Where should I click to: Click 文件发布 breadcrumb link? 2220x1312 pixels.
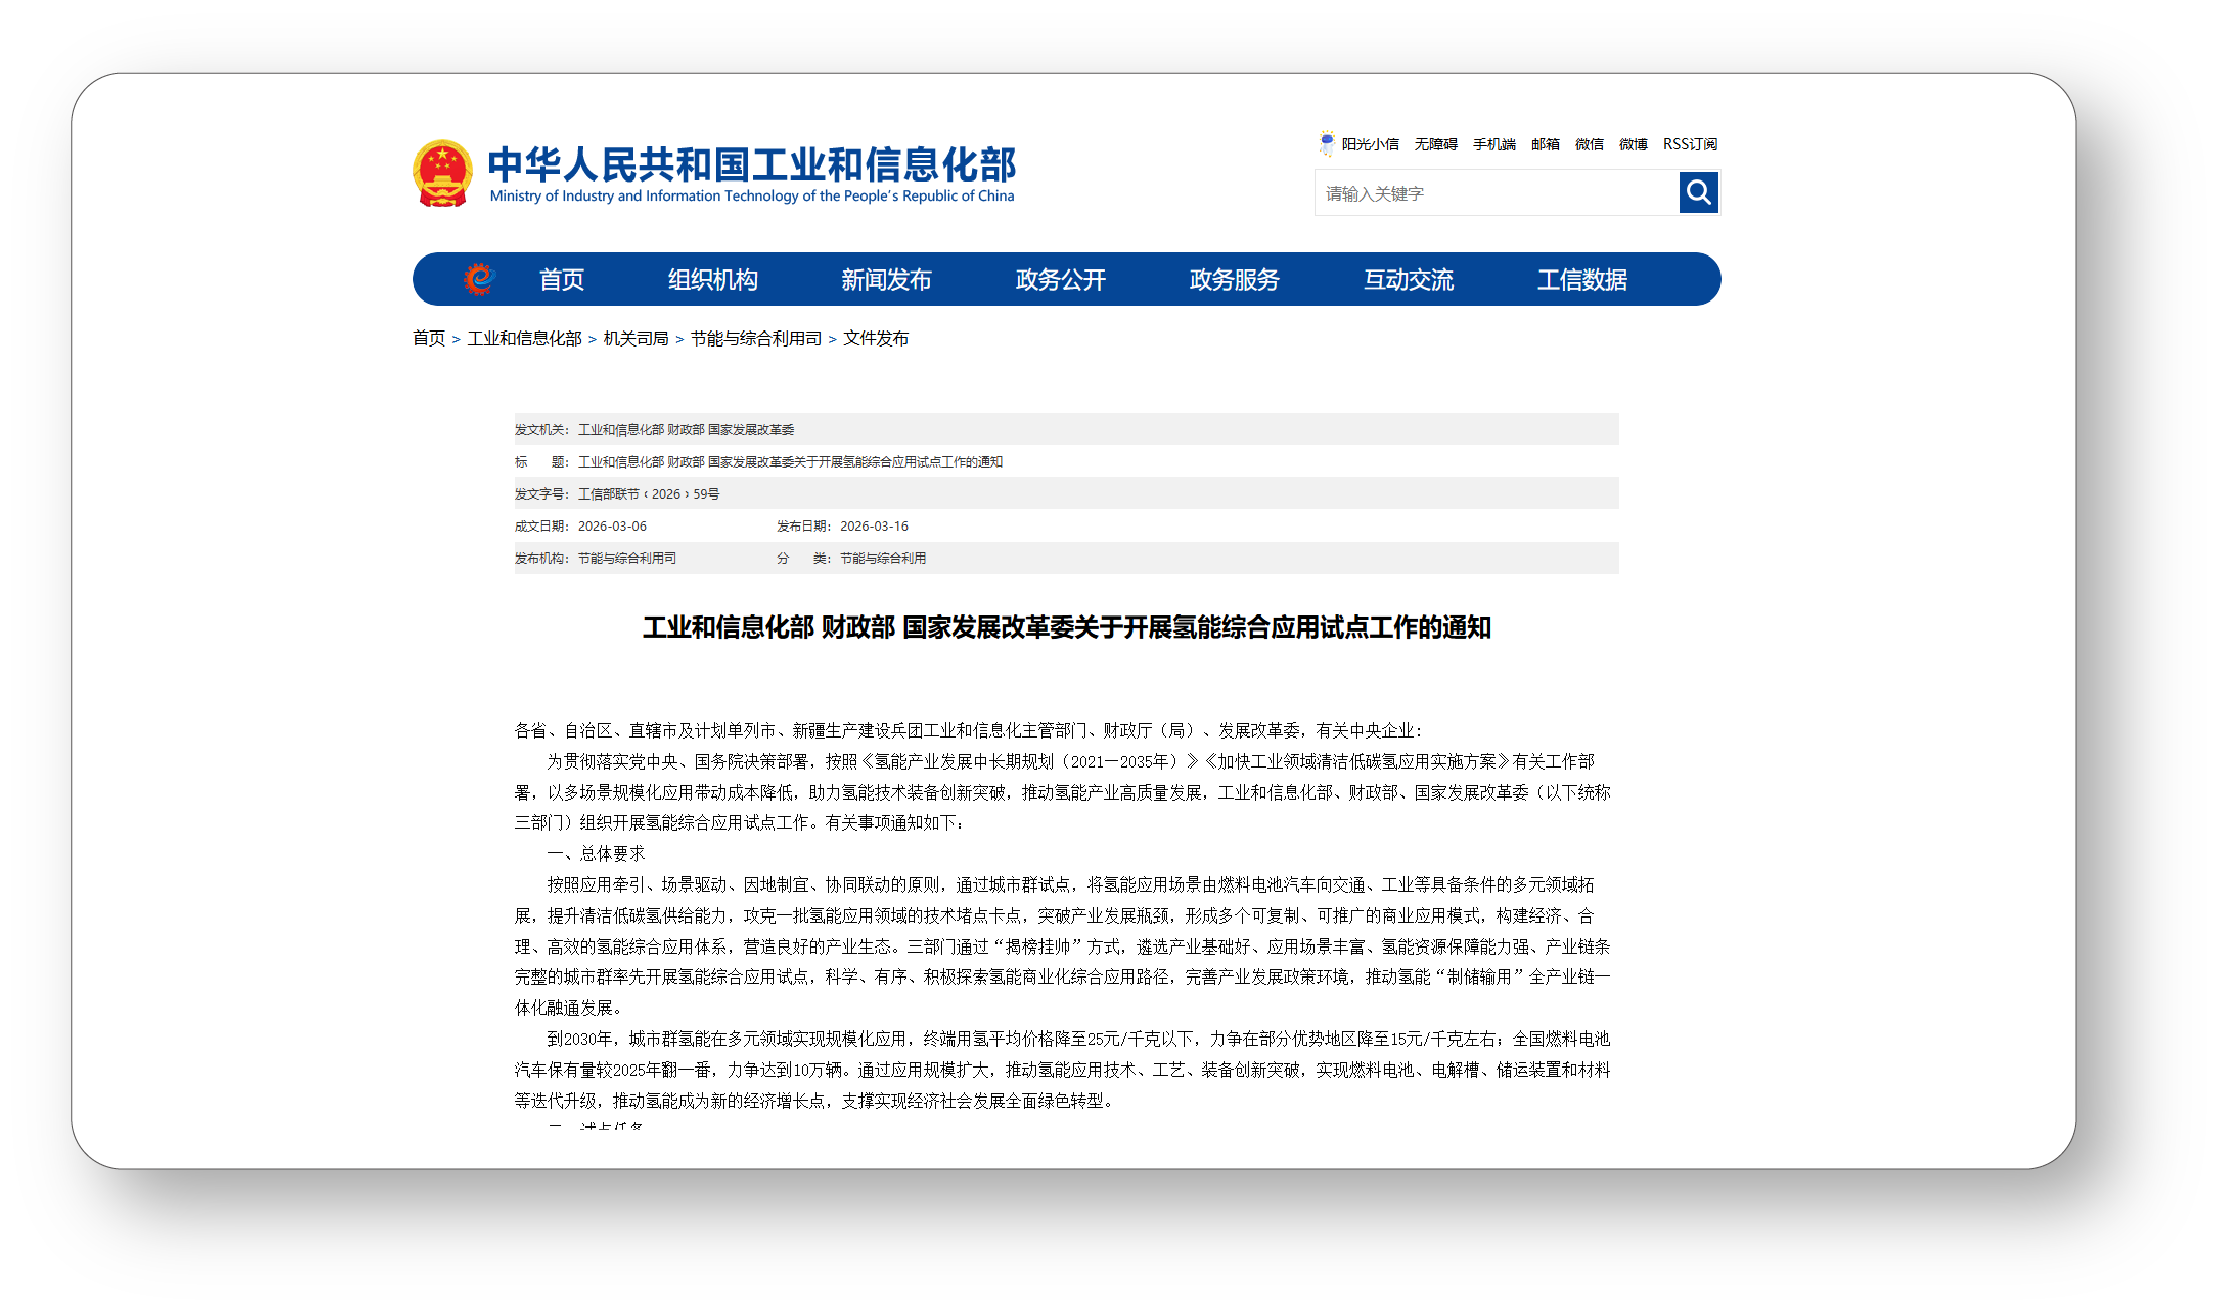[x=876, y=339]
